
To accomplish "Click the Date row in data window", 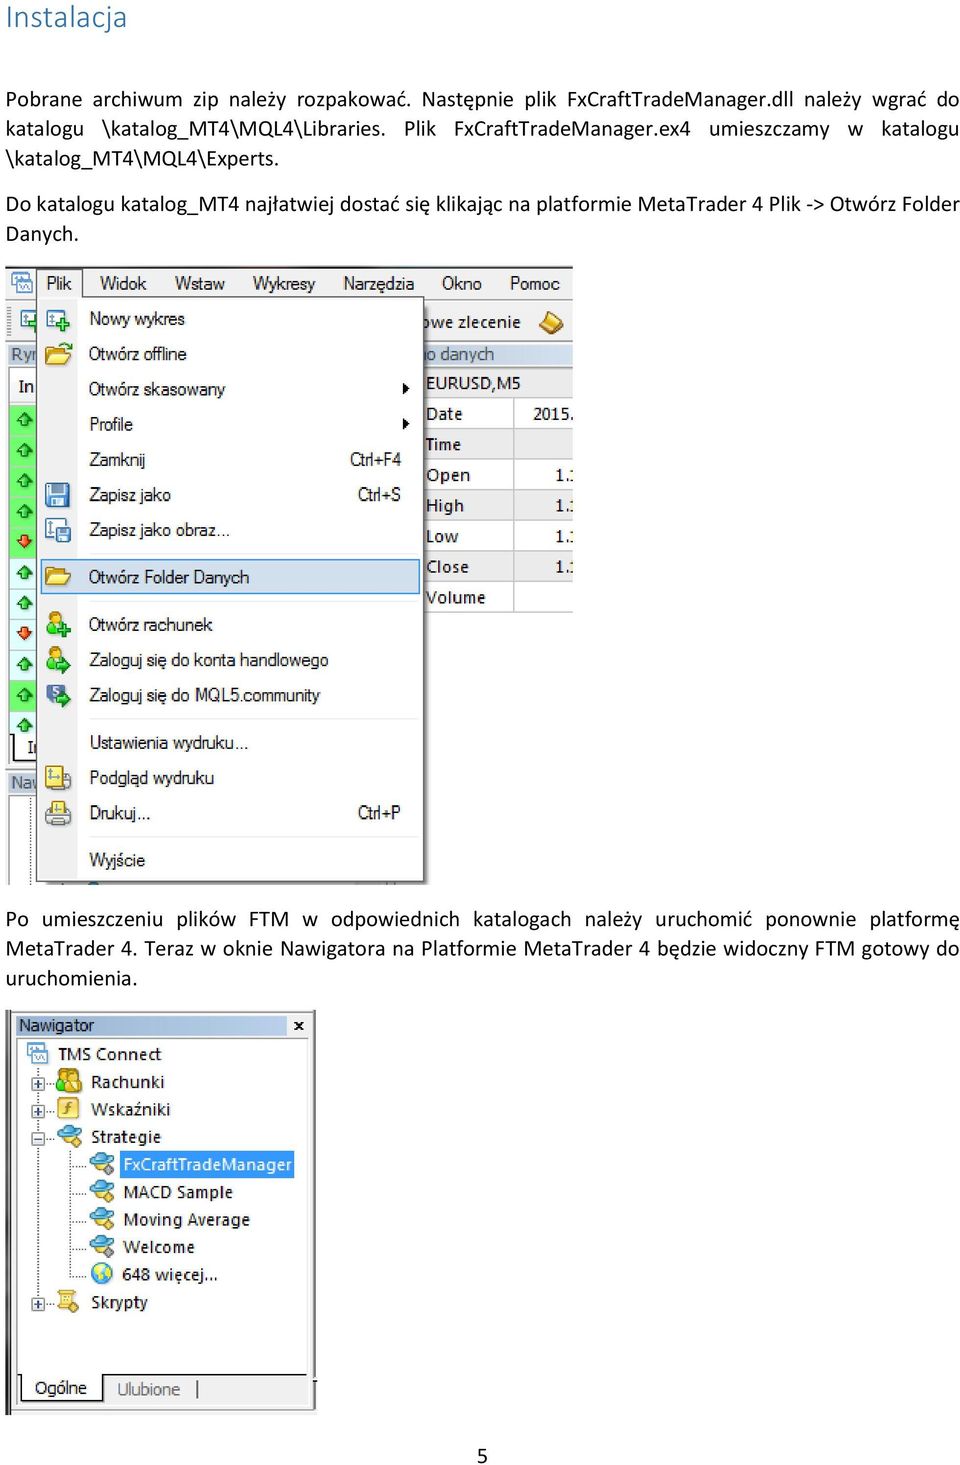I will (x=498, y=413).
